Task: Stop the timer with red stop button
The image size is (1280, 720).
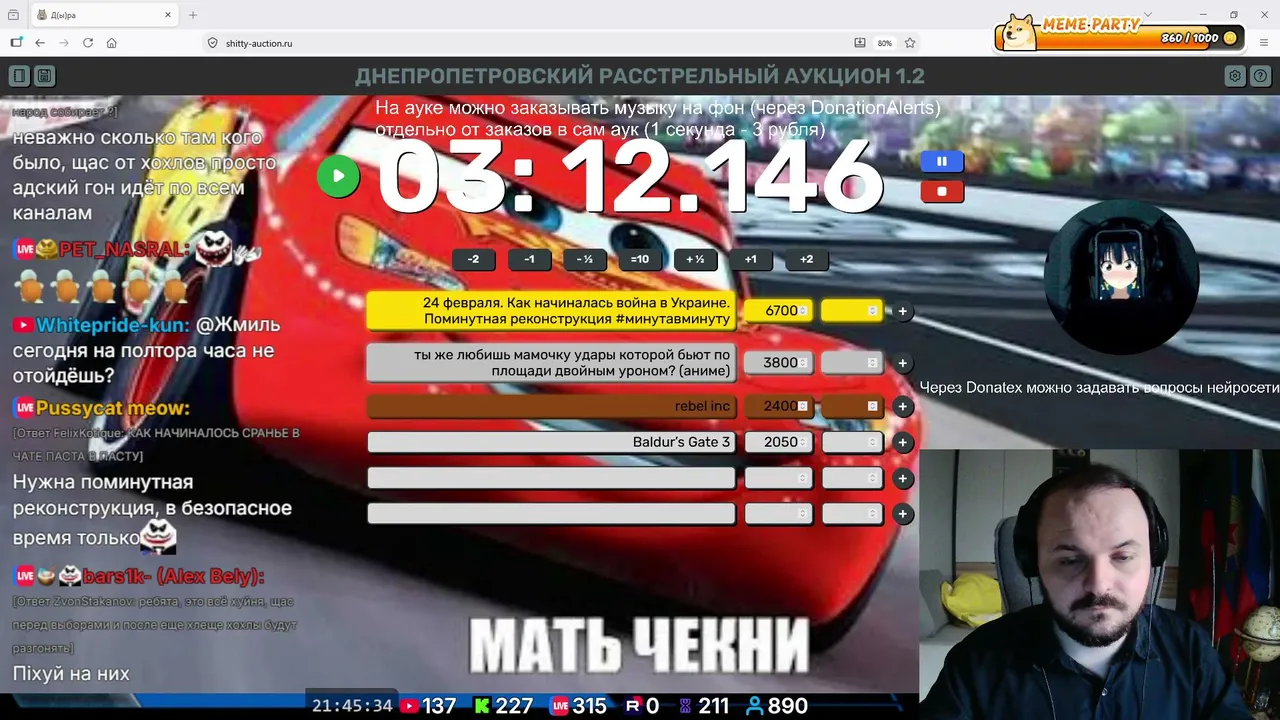Action: 942,191
